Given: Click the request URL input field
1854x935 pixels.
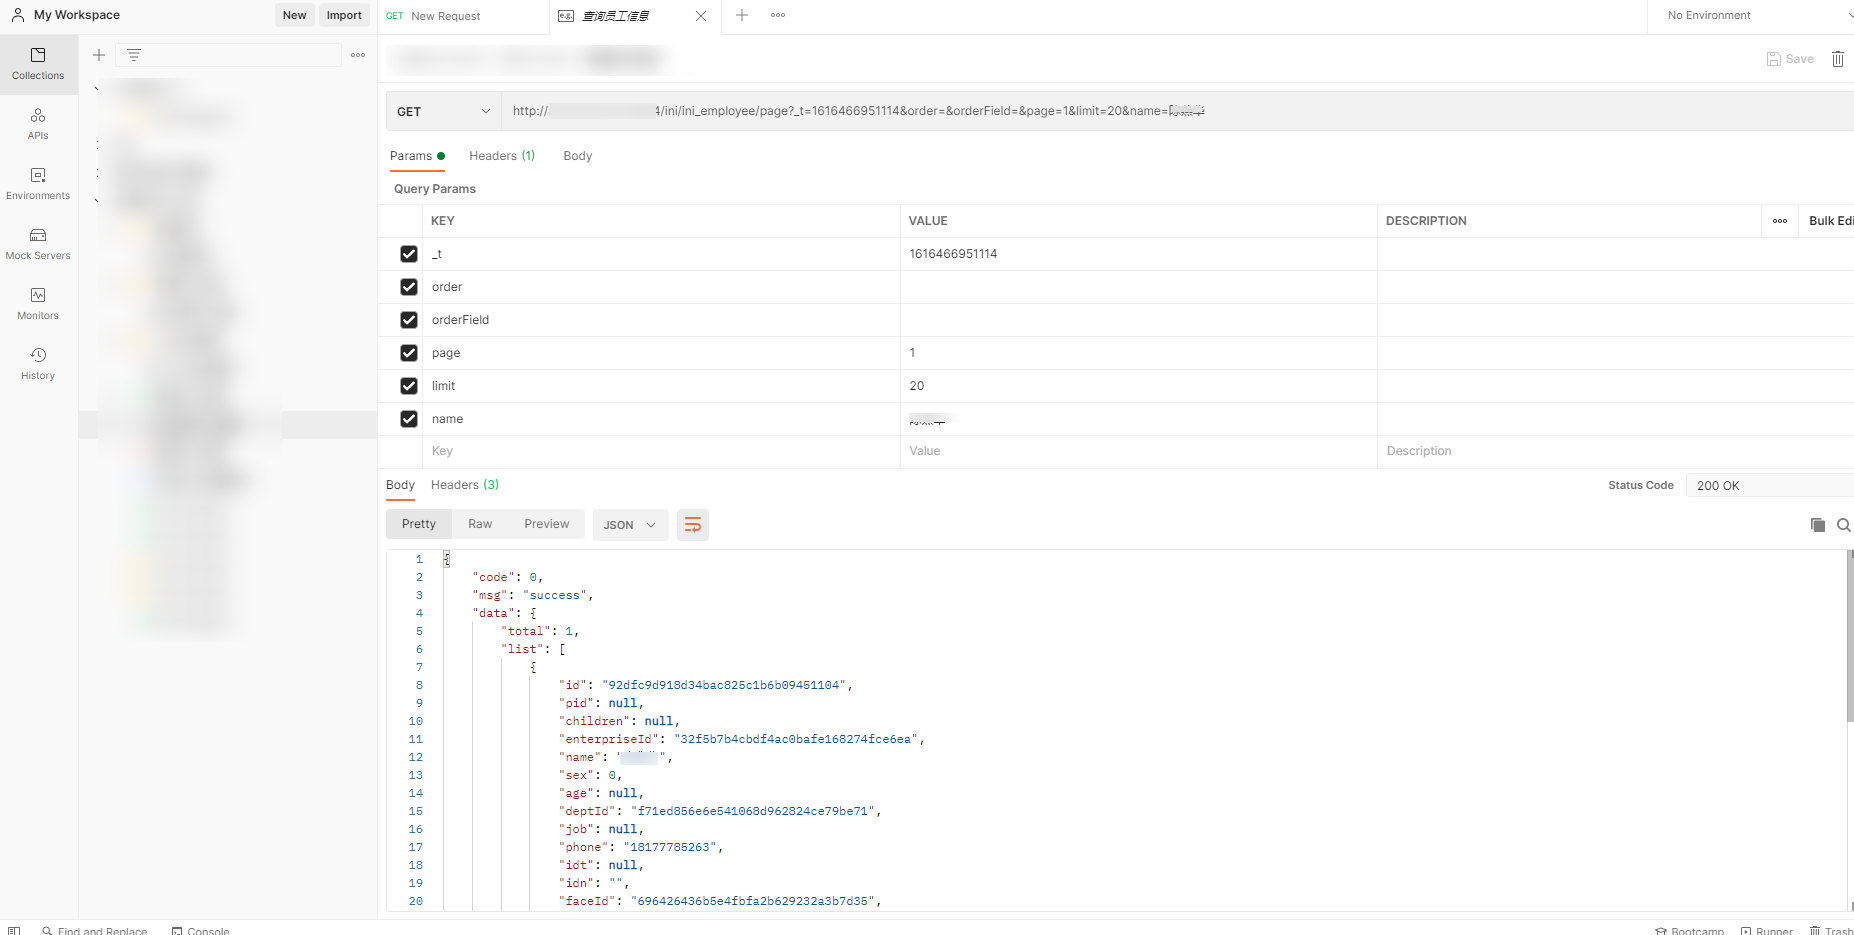Looking at the screenshot, I should pos(1000,111).
